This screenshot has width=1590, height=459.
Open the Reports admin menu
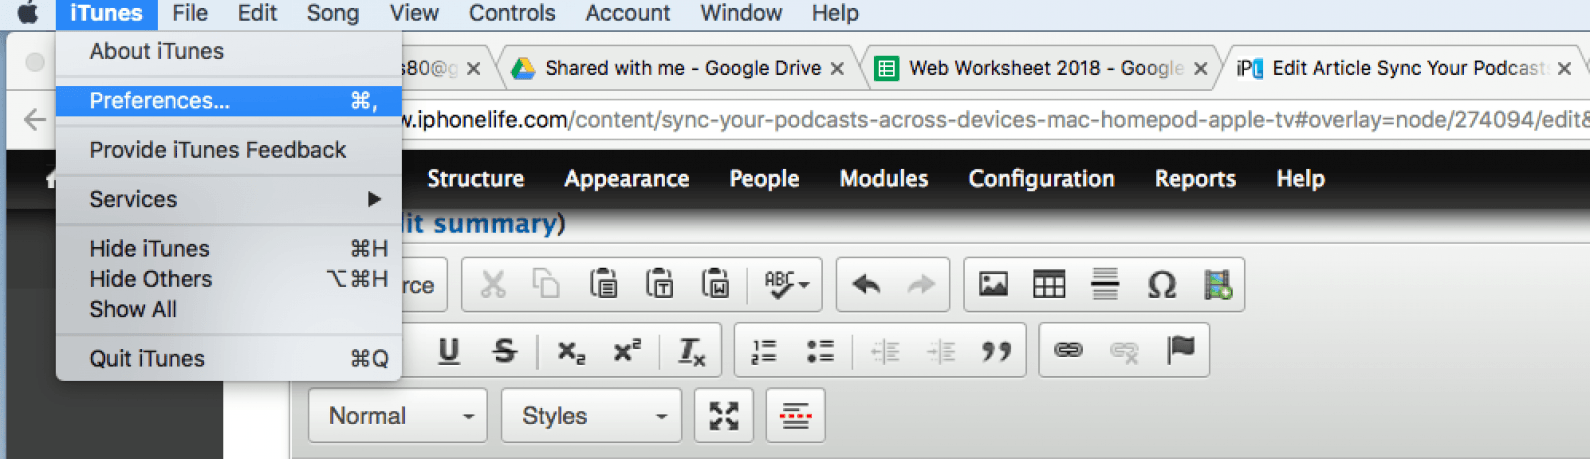tap(1195, 179)
